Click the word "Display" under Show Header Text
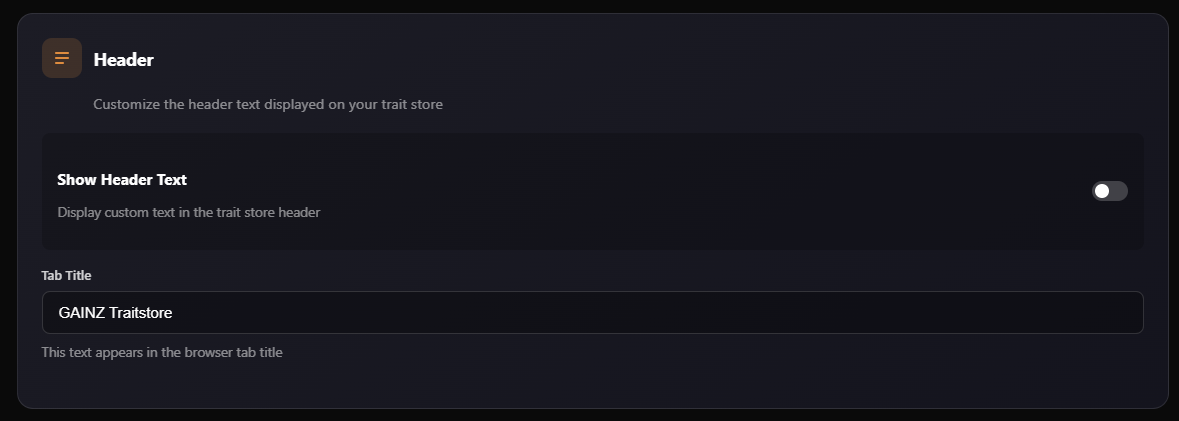 click(x=81, y=212)
